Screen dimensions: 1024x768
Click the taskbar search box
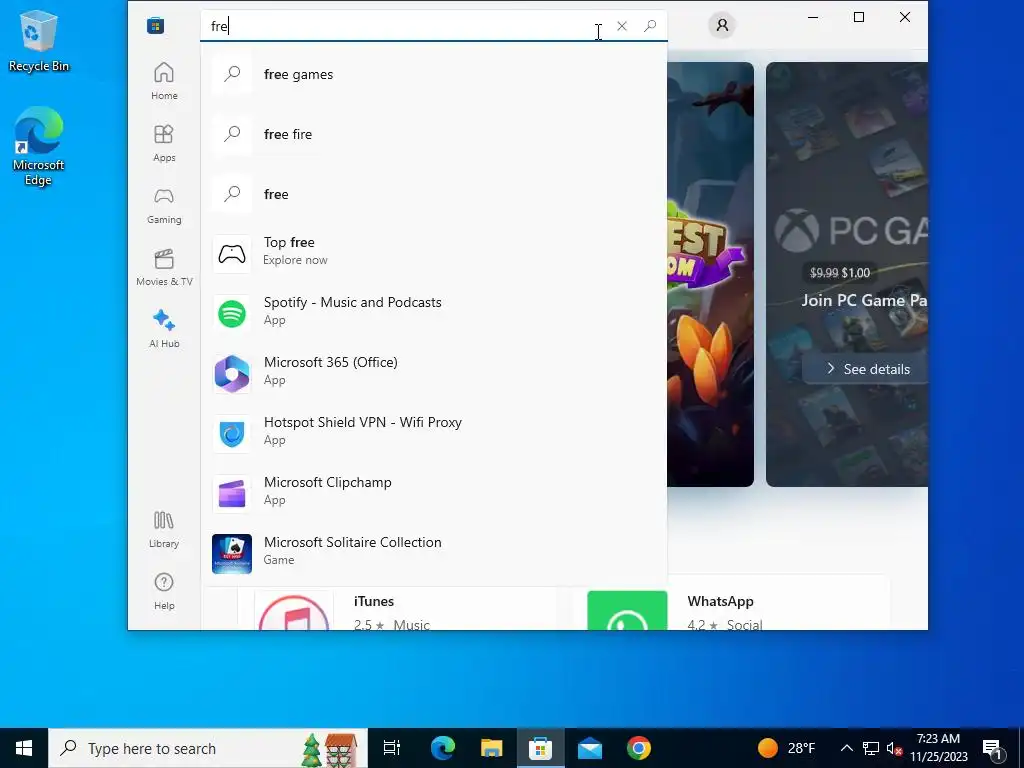tap(208, 748)
